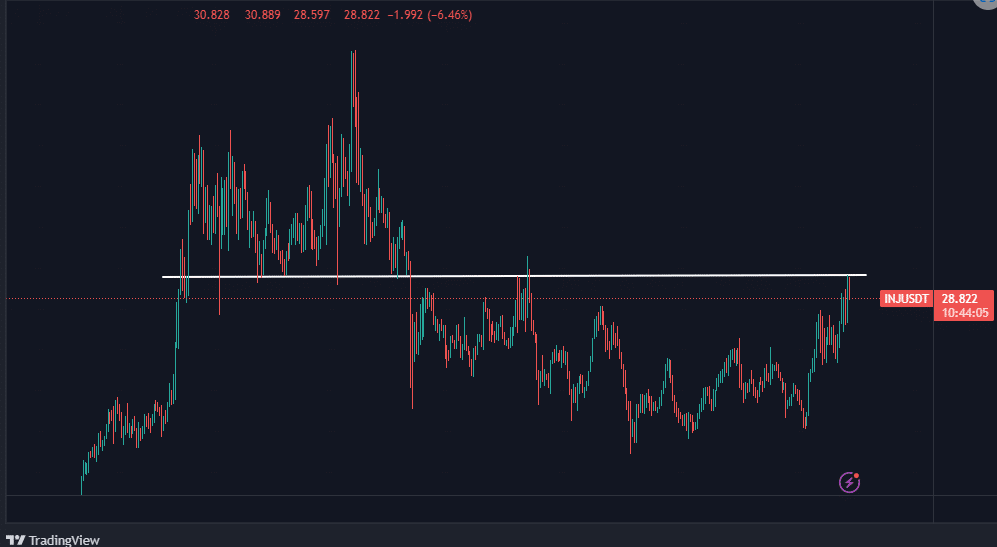Click the time axis strip below the chart

tap(468, 509)
